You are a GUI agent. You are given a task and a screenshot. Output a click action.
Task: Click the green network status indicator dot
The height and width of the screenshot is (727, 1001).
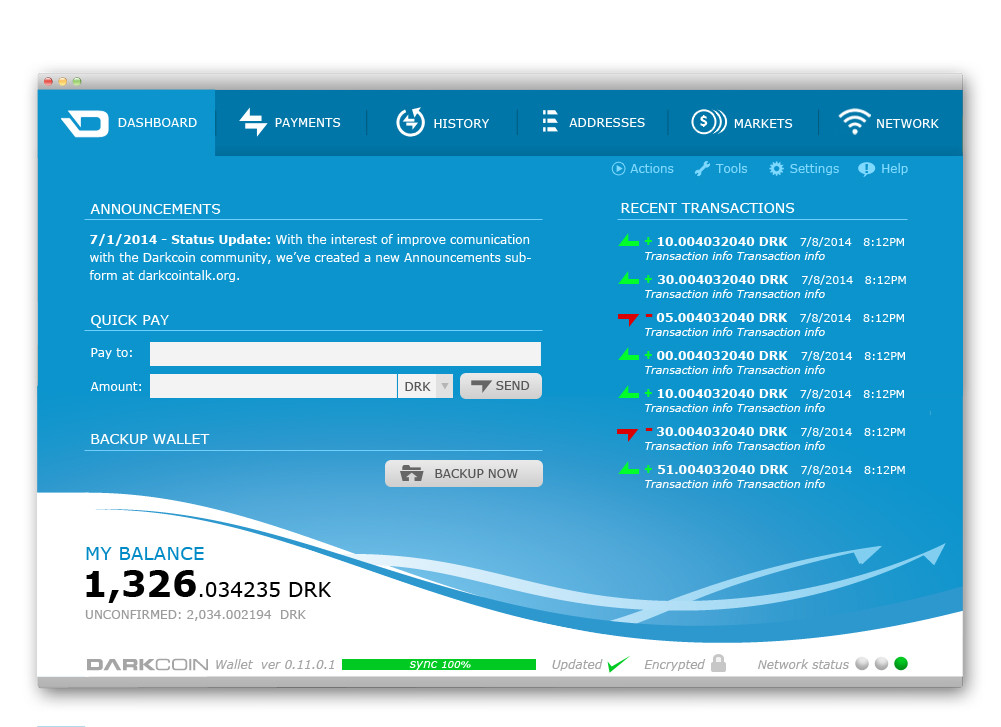tap(901, 664)
